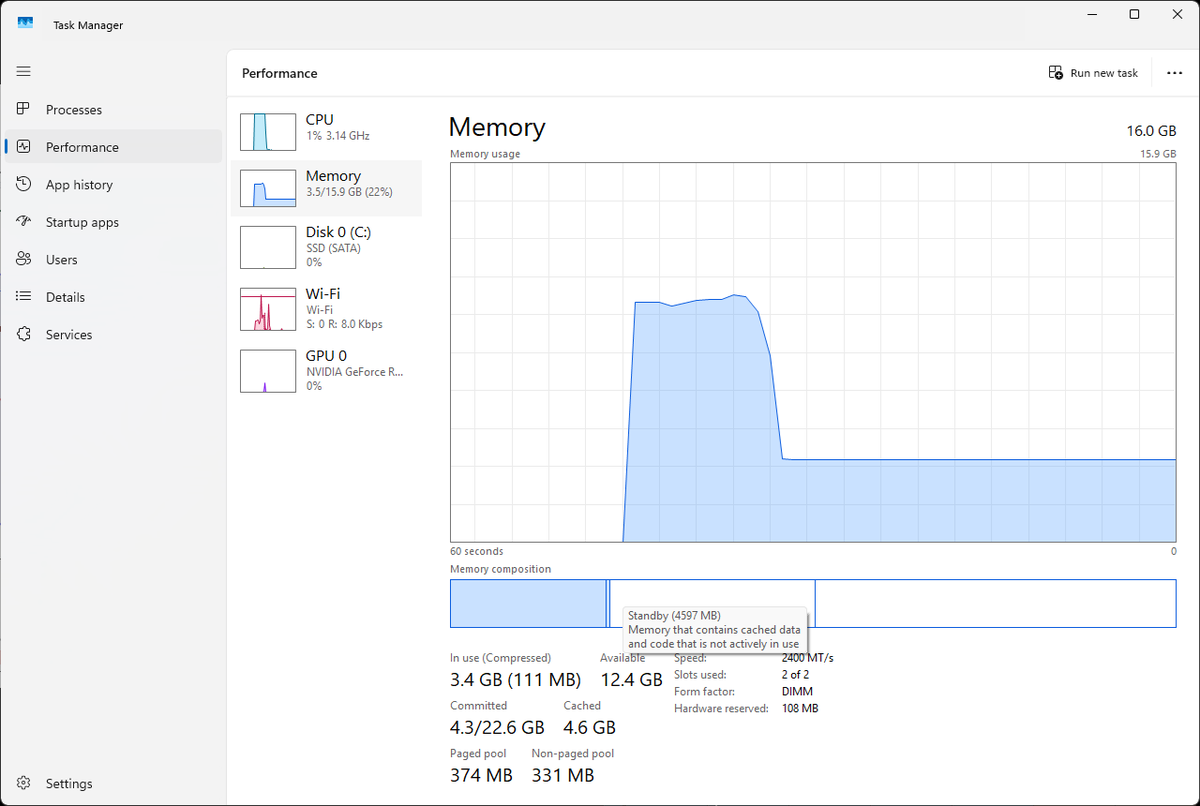Click the Speed value 2400 MT/s
1200x806 pixels.
807,658
